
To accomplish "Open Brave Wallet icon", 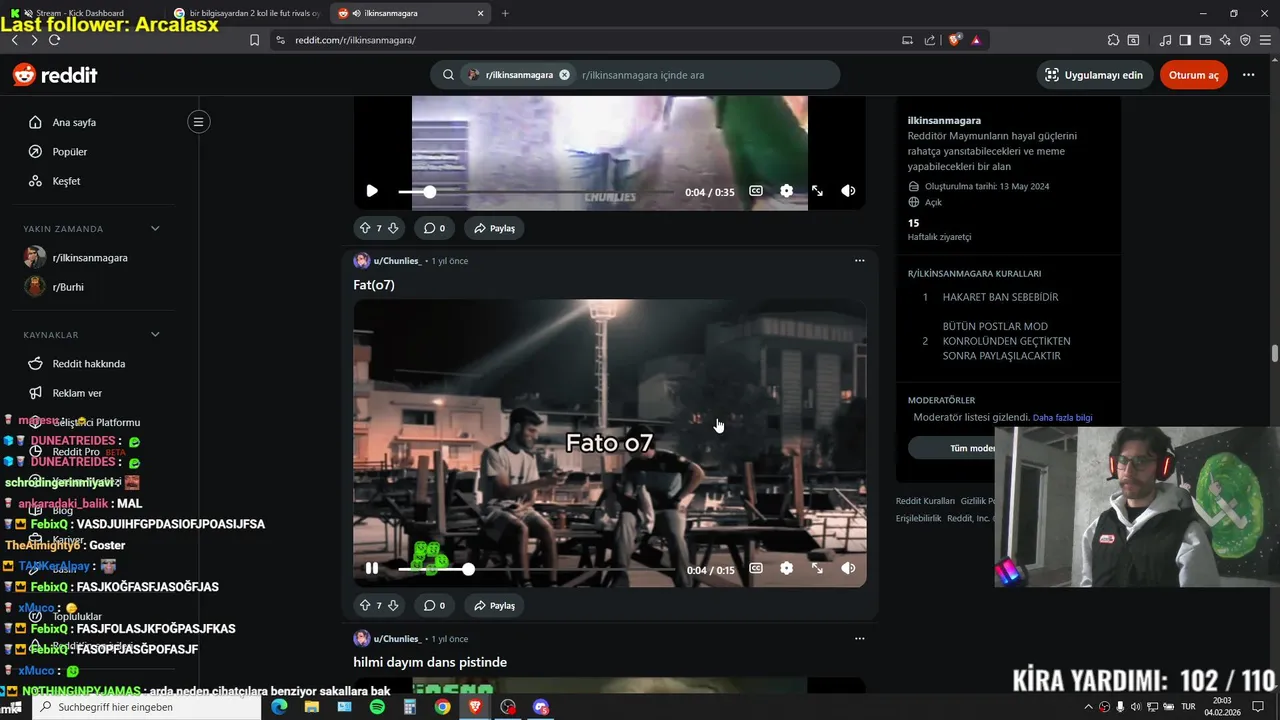I will coord(1205,40).
